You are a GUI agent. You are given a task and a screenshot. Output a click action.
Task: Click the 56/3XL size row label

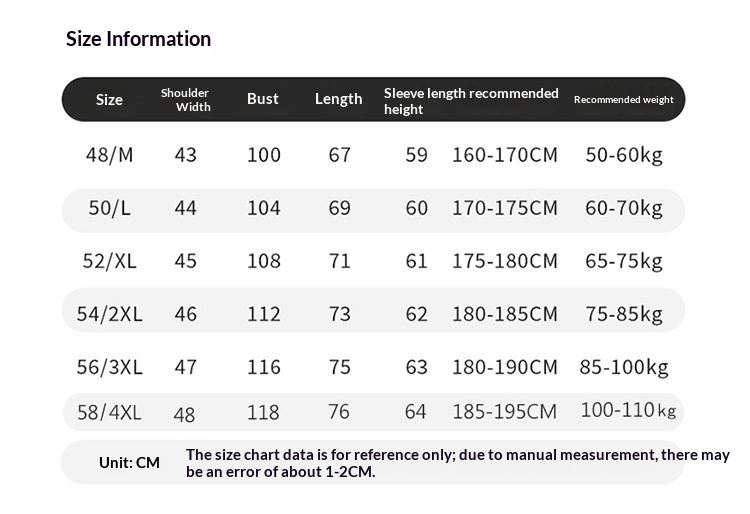[110, 367]
